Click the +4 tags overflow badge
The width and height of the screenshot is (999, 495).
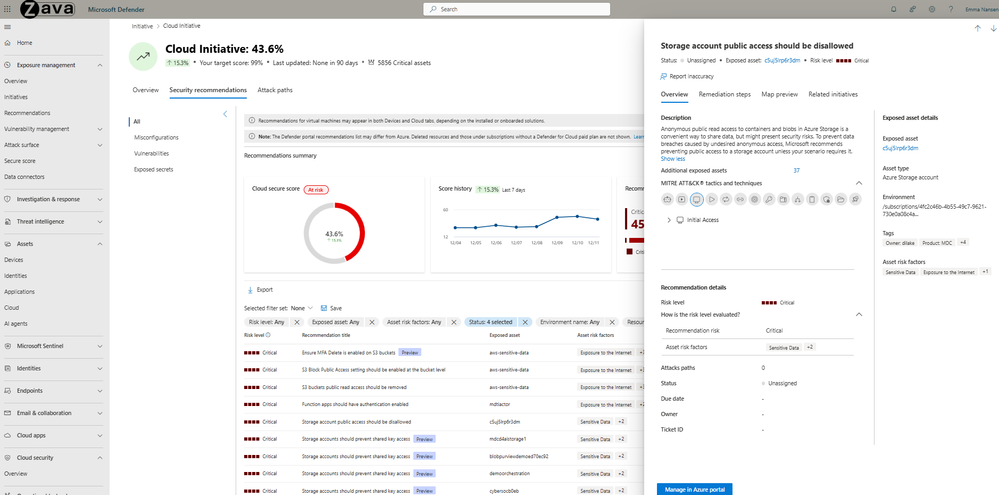tap(963, 242)
